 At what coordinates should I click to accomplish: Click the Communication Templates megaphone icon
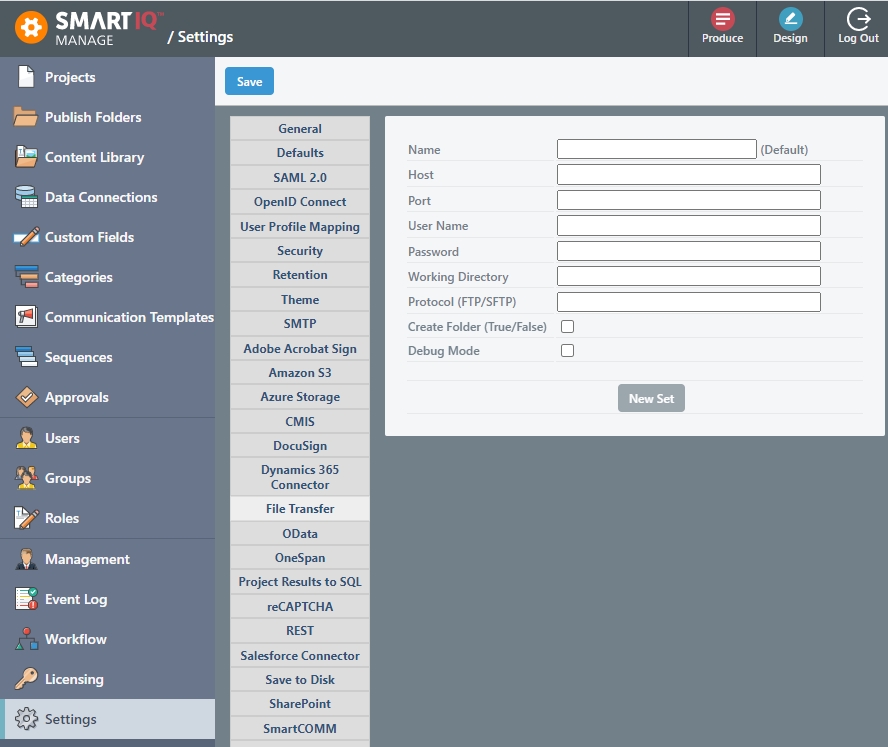tap(26, 317)
